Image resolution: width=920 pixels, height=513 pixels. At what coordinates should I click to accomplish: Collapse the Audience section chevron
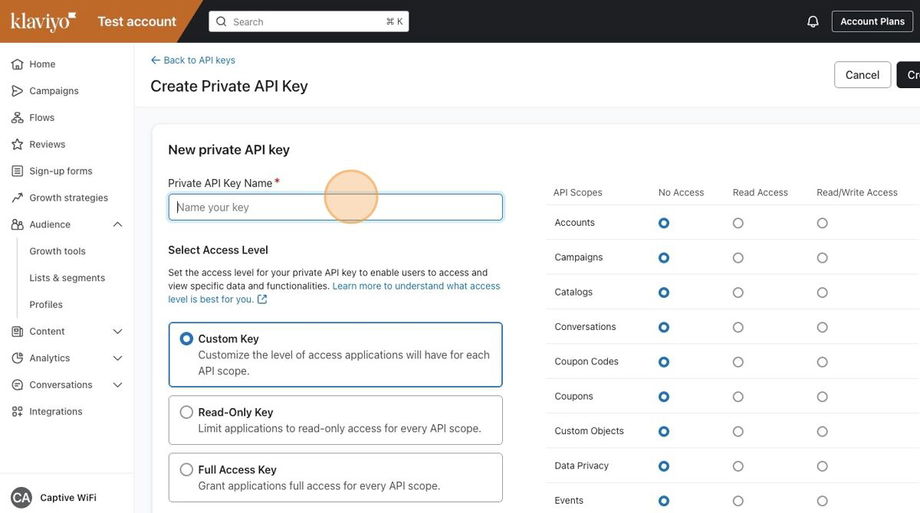(x=117, y=225)
